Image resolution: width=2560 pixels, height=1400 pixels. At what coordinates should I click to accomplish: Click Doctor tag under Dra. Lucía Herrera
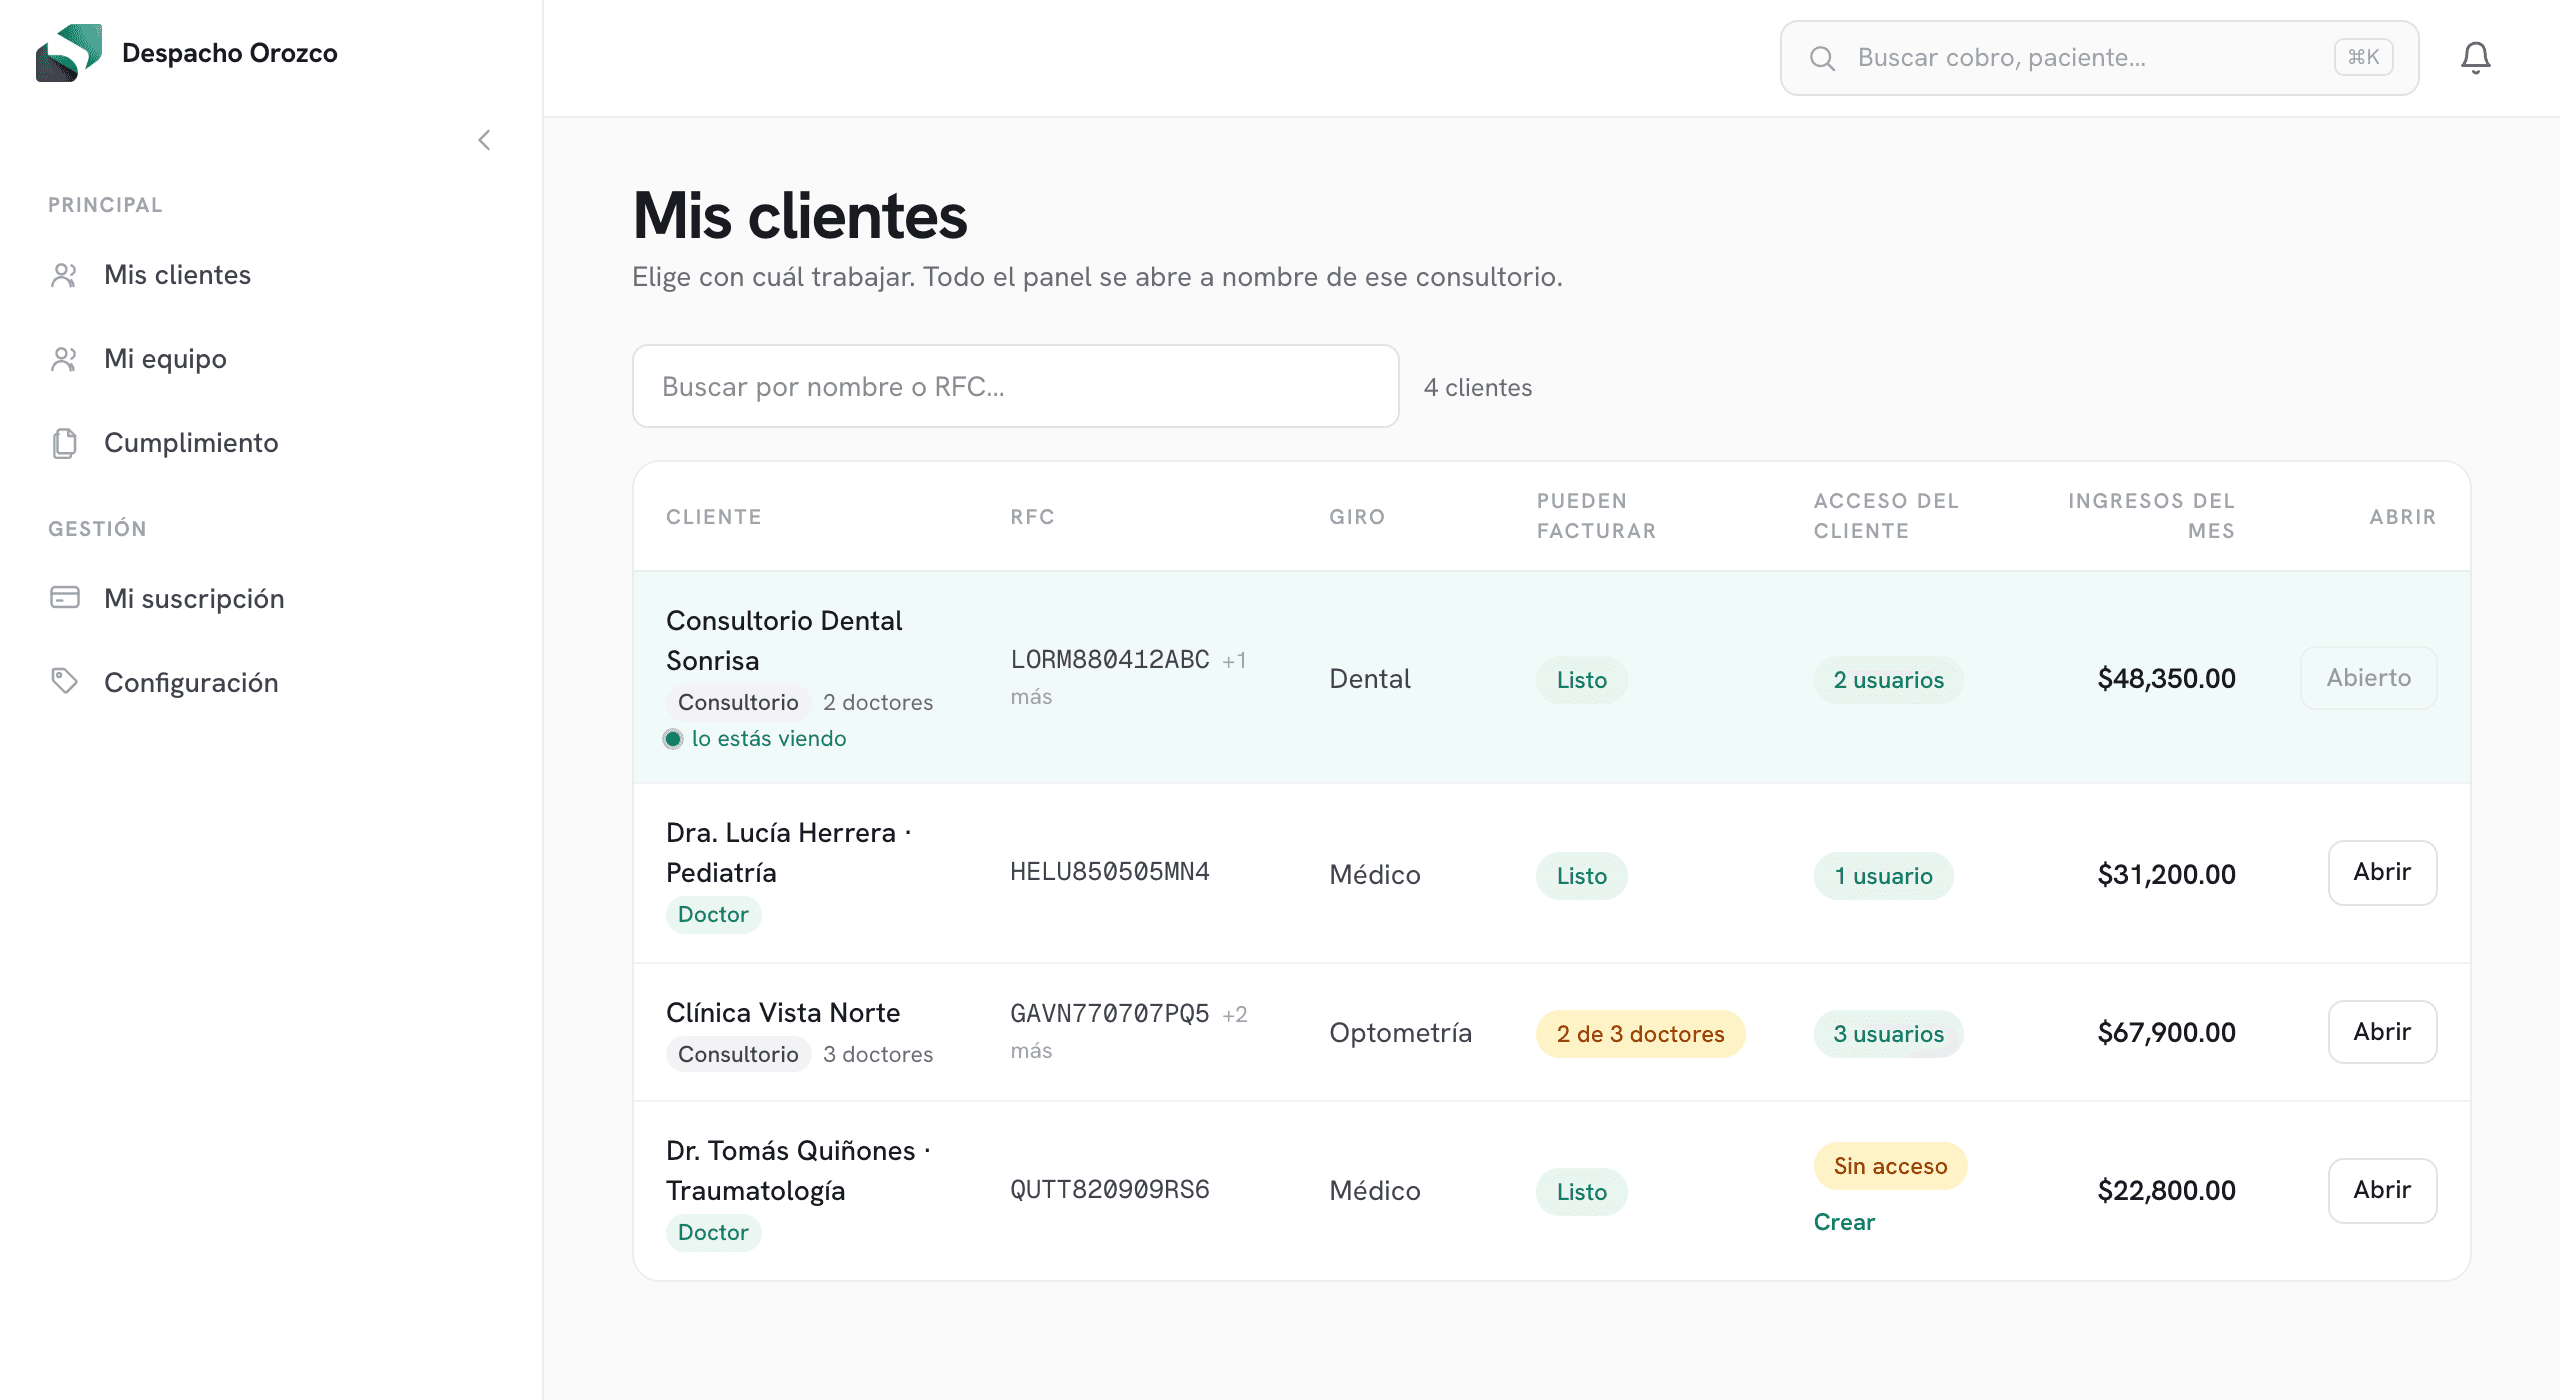point(713,915)
